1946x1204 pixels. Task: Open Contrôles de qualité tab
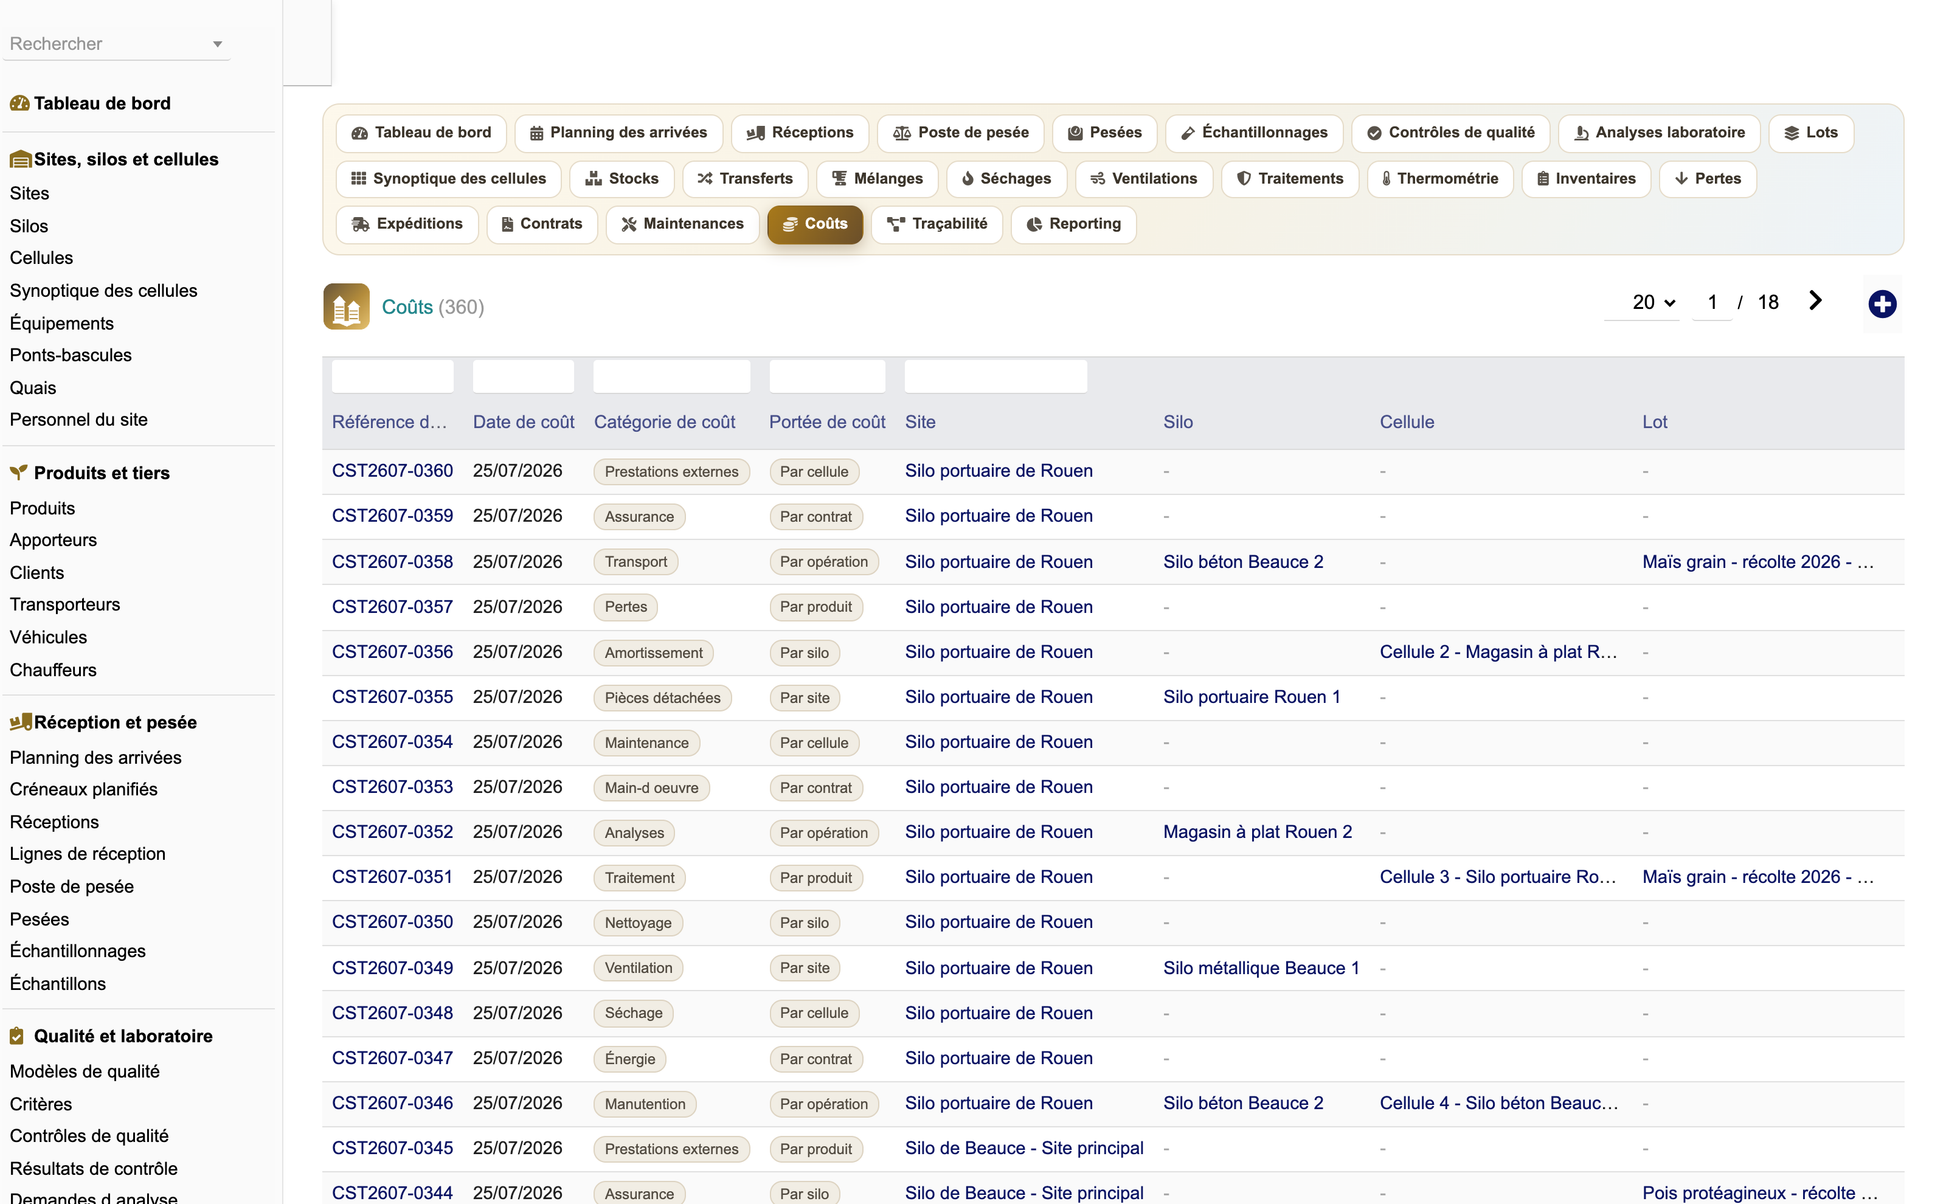click(x=1450, y=133)
